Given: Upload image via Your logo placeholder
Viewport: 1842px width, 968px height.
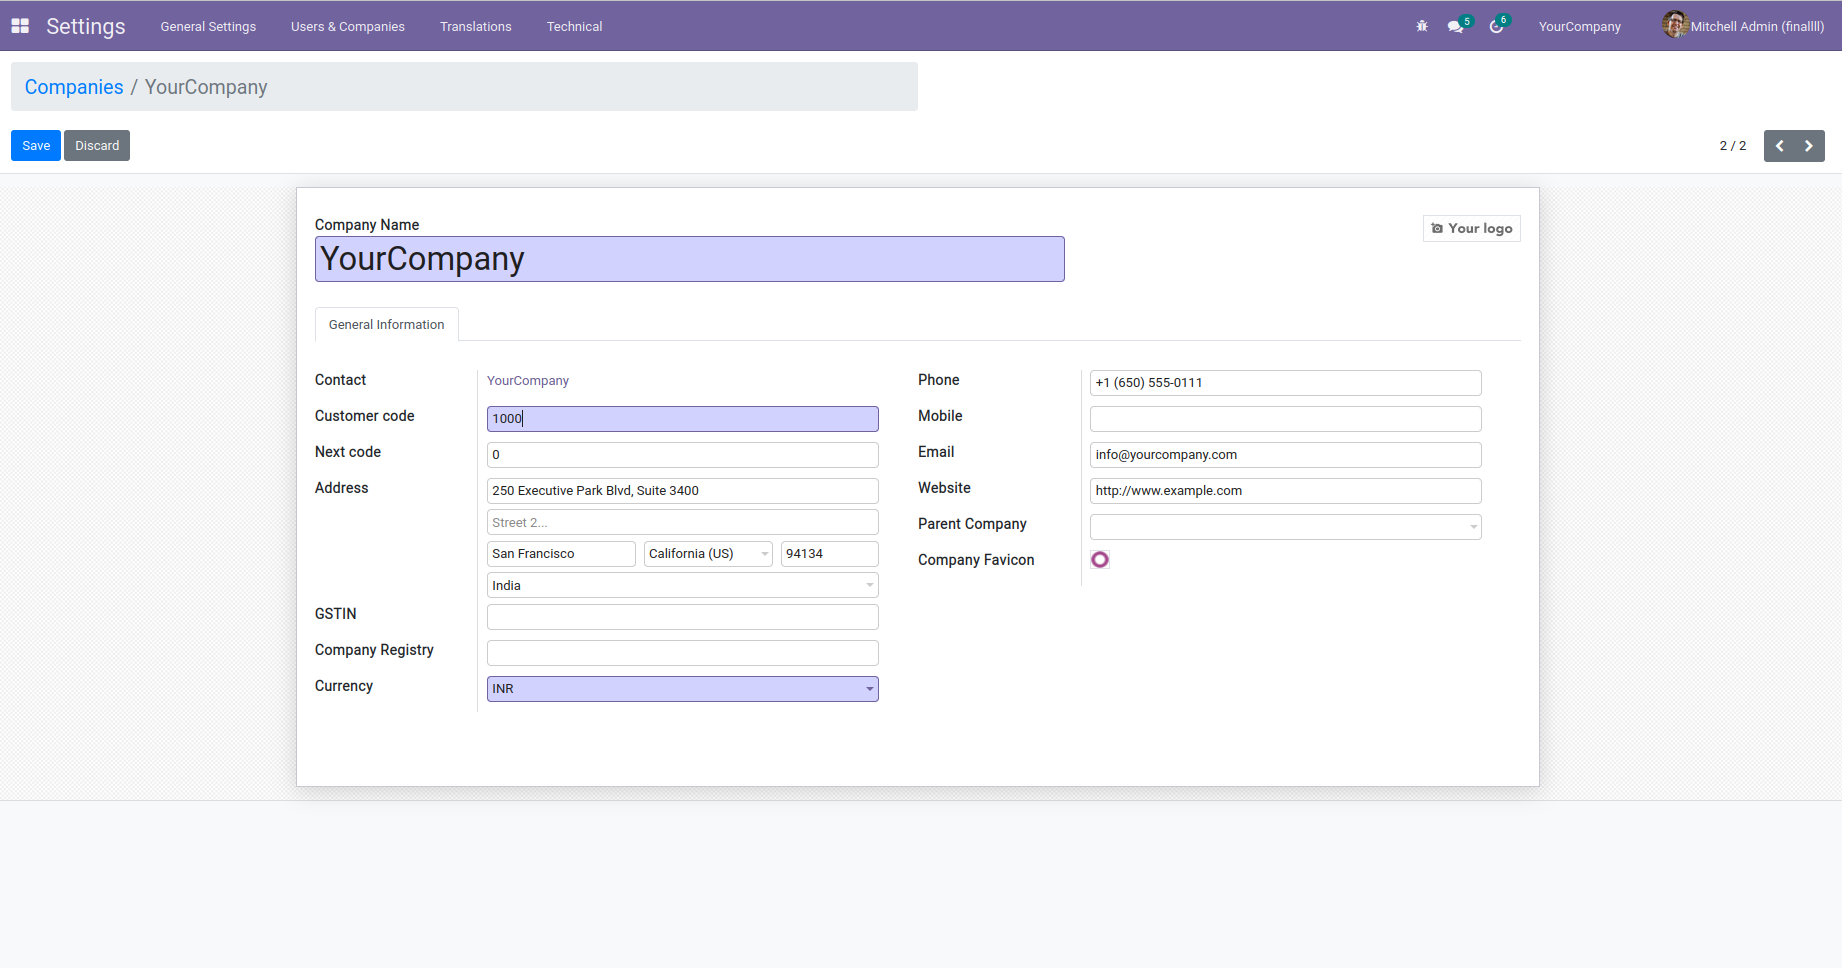Looking at the screenshot, I should click(x=1471, y=229).
